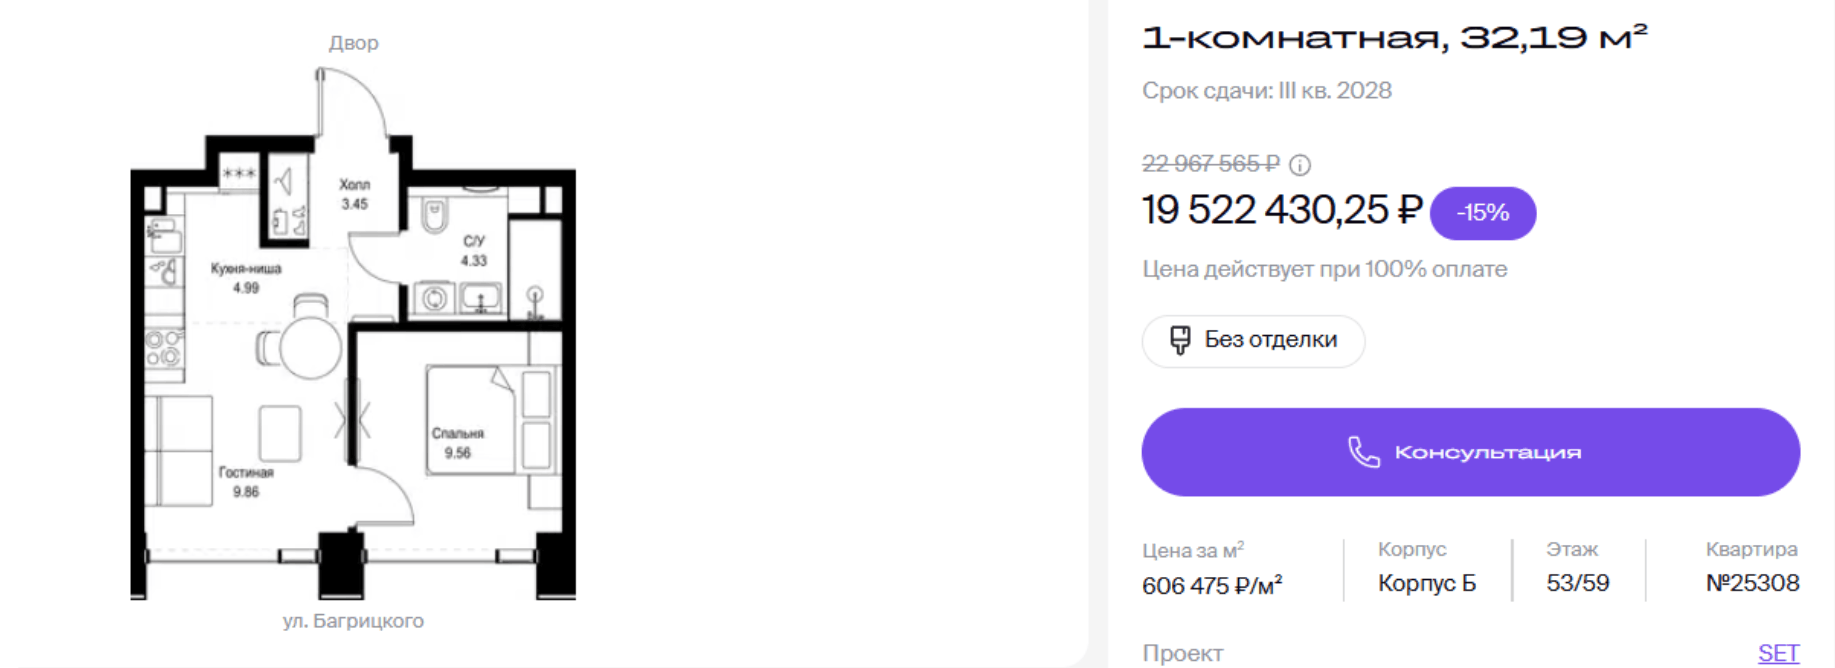Click the 19 522 430,25 ₽ price
This screenshot has height=668, width=1835.
(x=1282, y=211)
